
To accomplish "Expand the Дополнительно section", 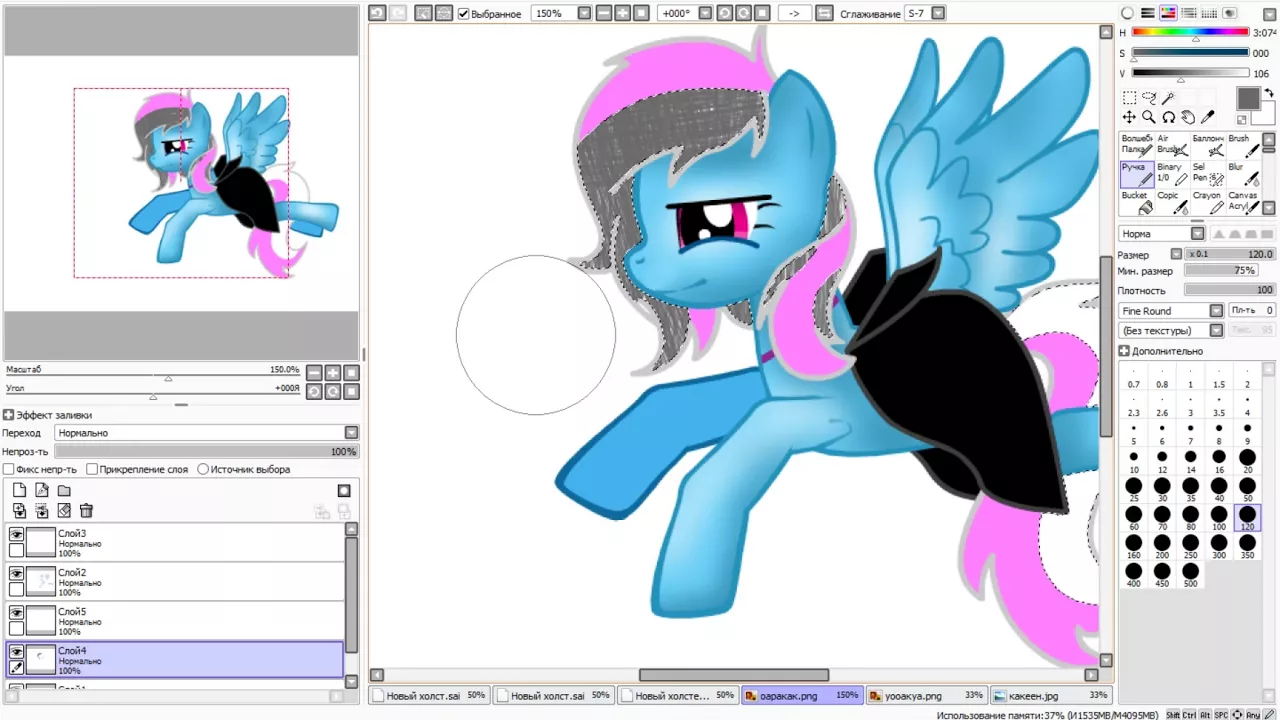I will [x=1124, y=351].
